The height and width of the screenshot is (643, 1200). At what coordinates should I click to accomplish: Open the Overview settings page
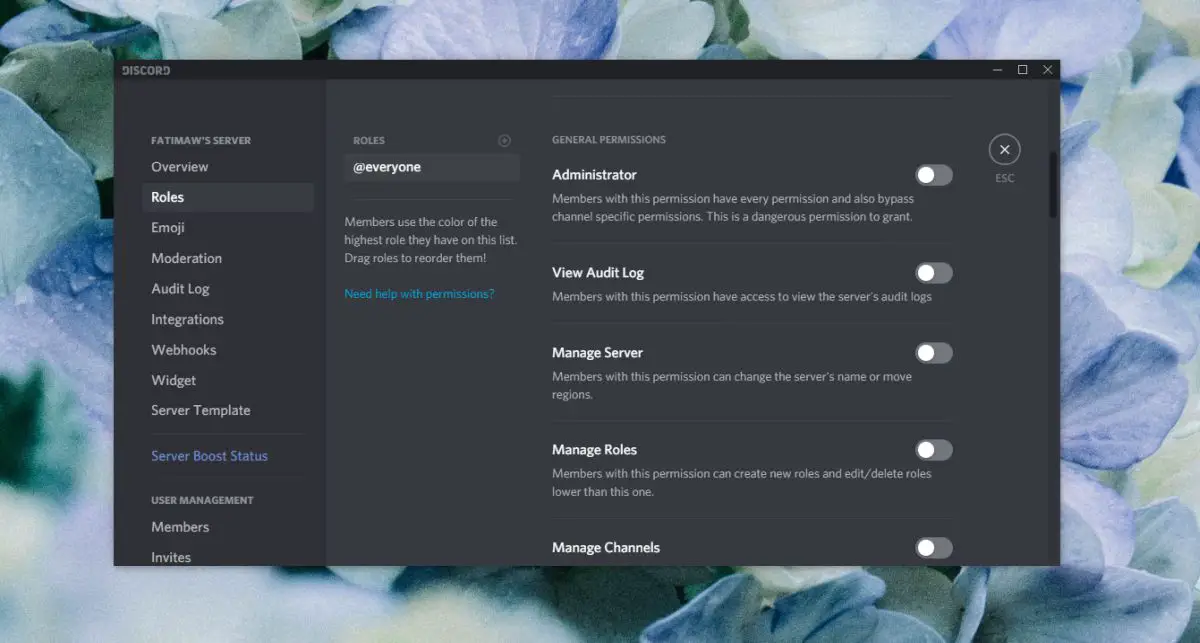228,167
